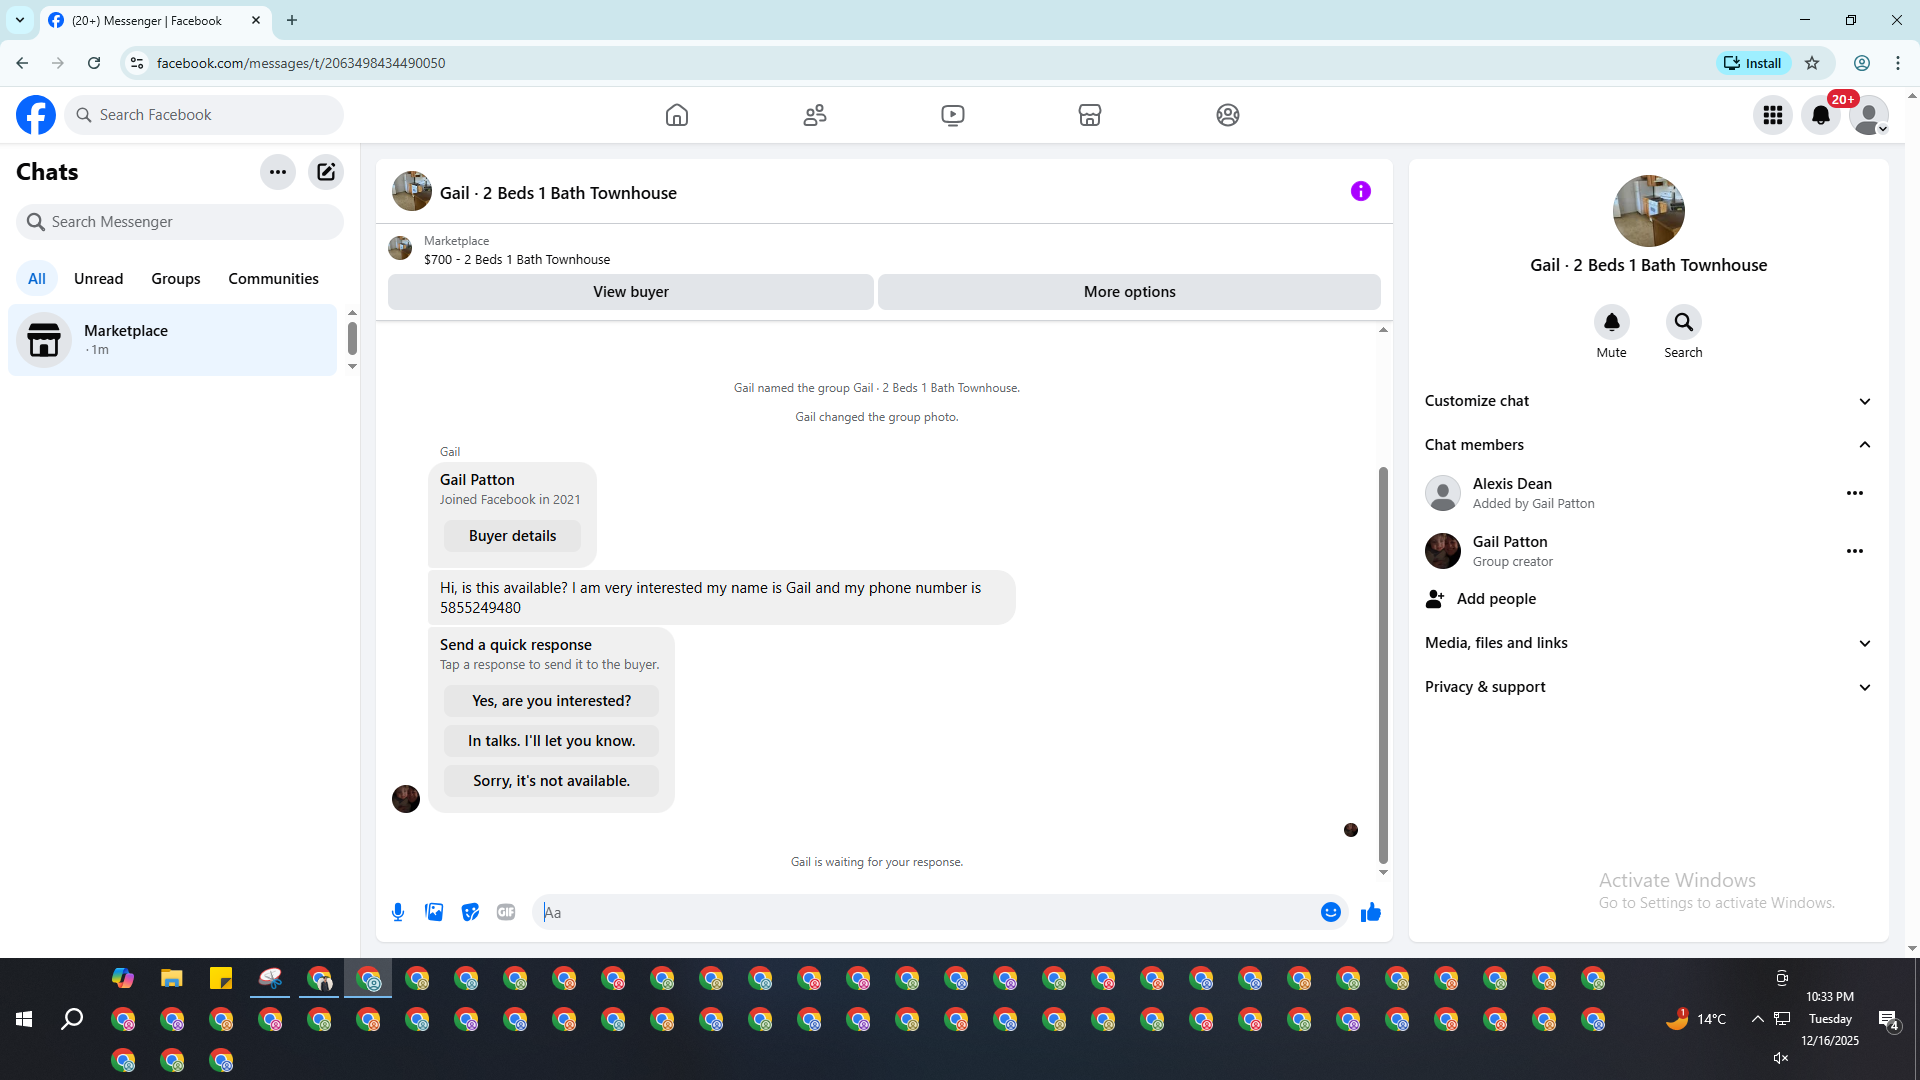This screenshot has width=1920, height=1080.
Task: Open the notifications bell
Action: [x=1821, y=115]
